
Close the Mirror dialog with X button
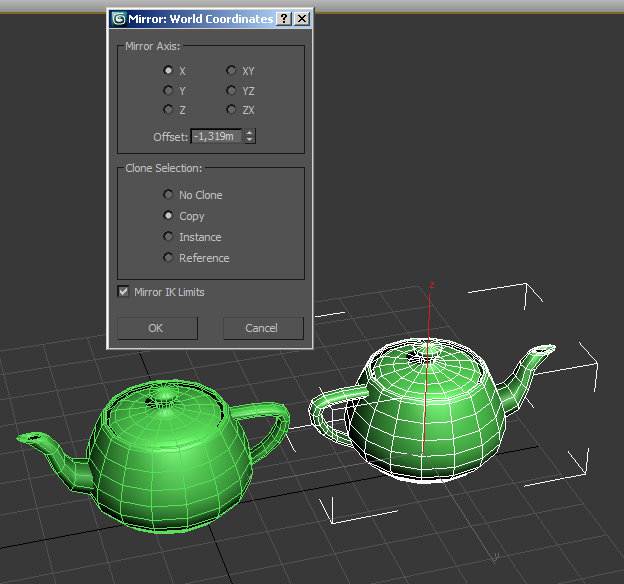pos(302,19)
